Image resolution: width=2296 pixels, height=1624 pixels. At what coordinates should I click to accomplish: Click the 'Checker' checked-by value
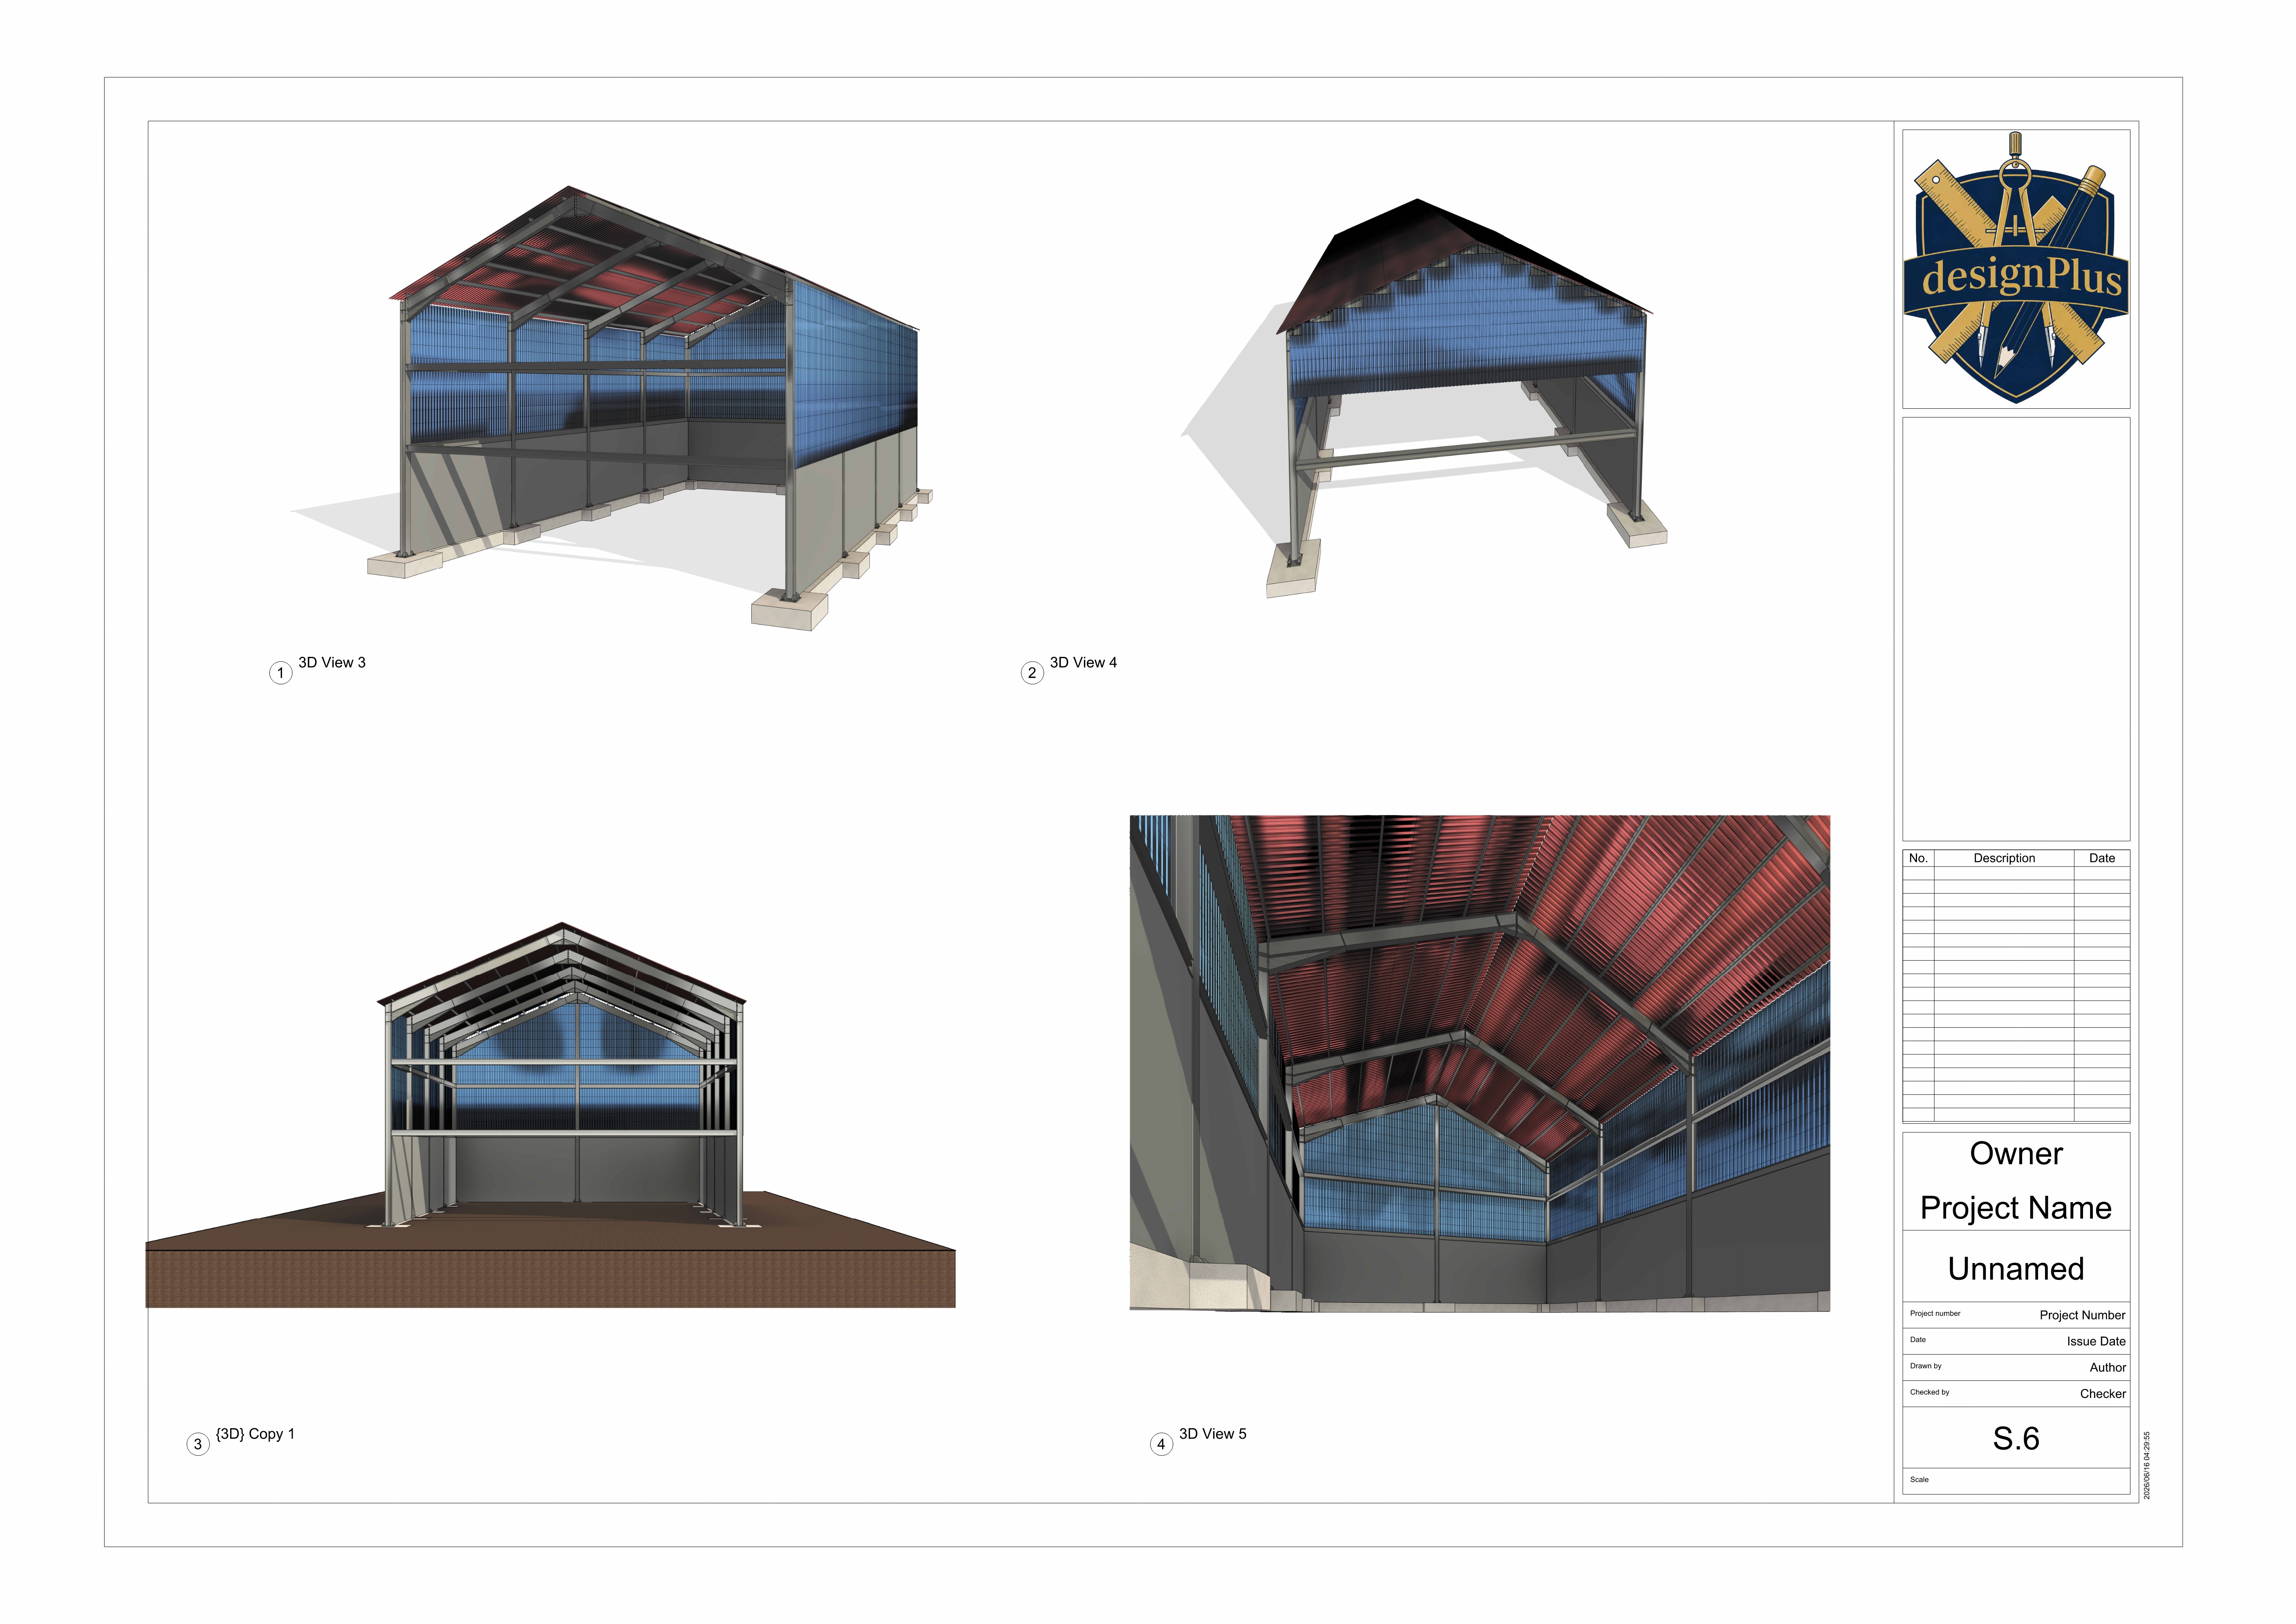[2103, 1394]
